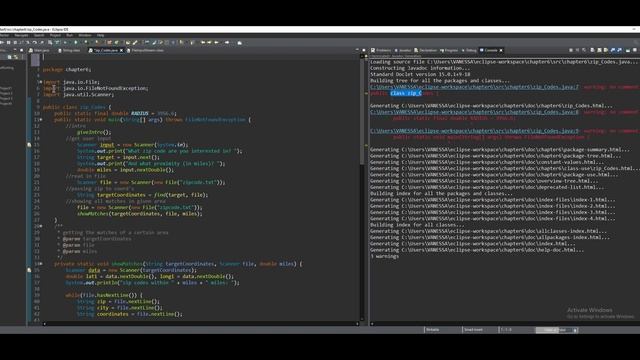
Task: Click the green Run toolbar button
Action: point(76,42)
